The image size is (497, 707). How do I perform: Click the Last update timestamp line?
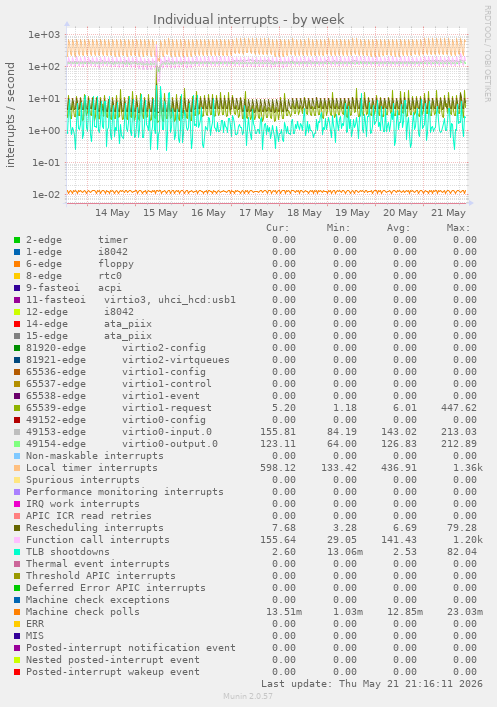click(x=372, y=684)
